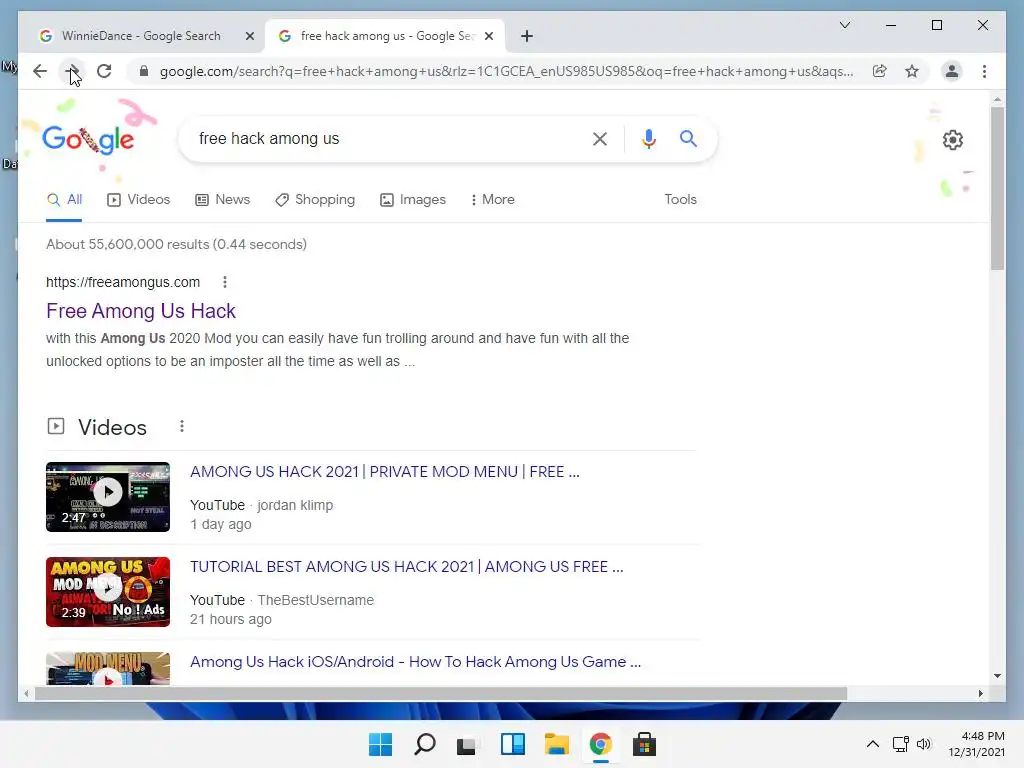The height and width of the screenshot is (768, 1024).
Task: Open the clock showing 4:48 PM
Action: coord(976,744)
